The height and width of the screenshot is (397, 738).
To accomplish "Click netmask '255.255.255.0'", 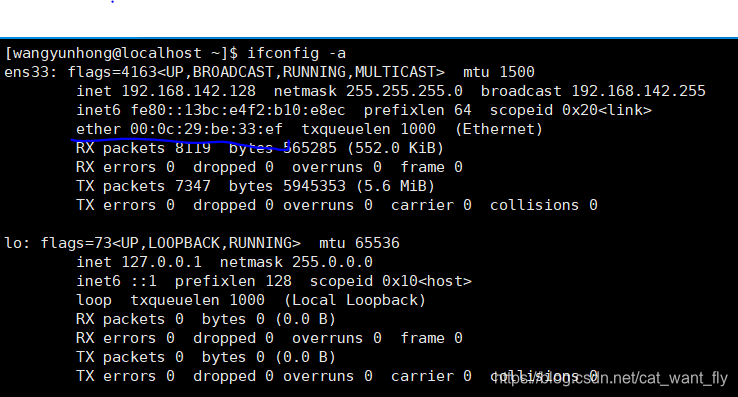I will click(x=404, y=91).
